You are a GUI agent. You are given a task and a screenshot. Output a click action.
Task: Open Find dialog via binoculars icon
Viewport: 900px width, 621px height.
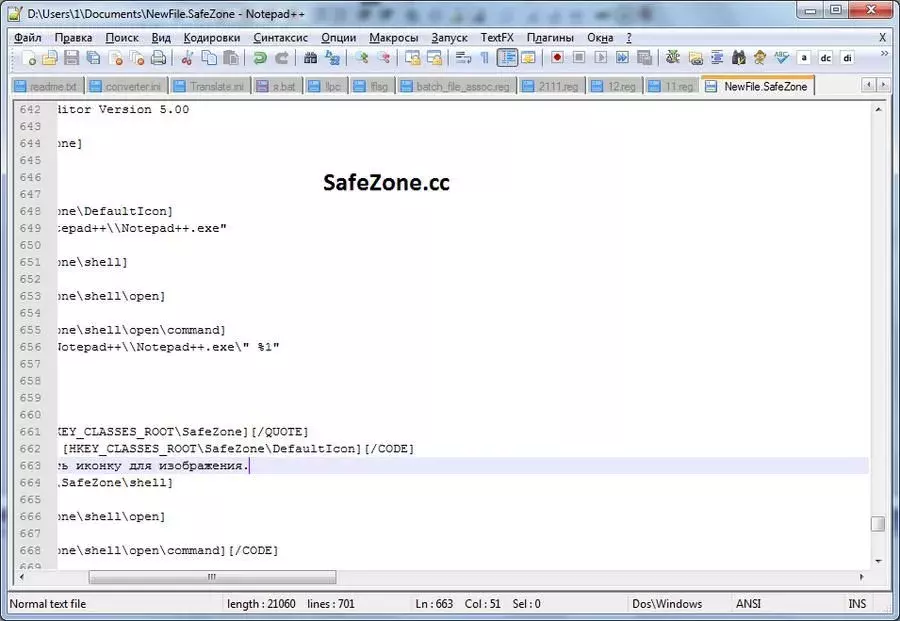pyautogui.click(x=311, y=58)
